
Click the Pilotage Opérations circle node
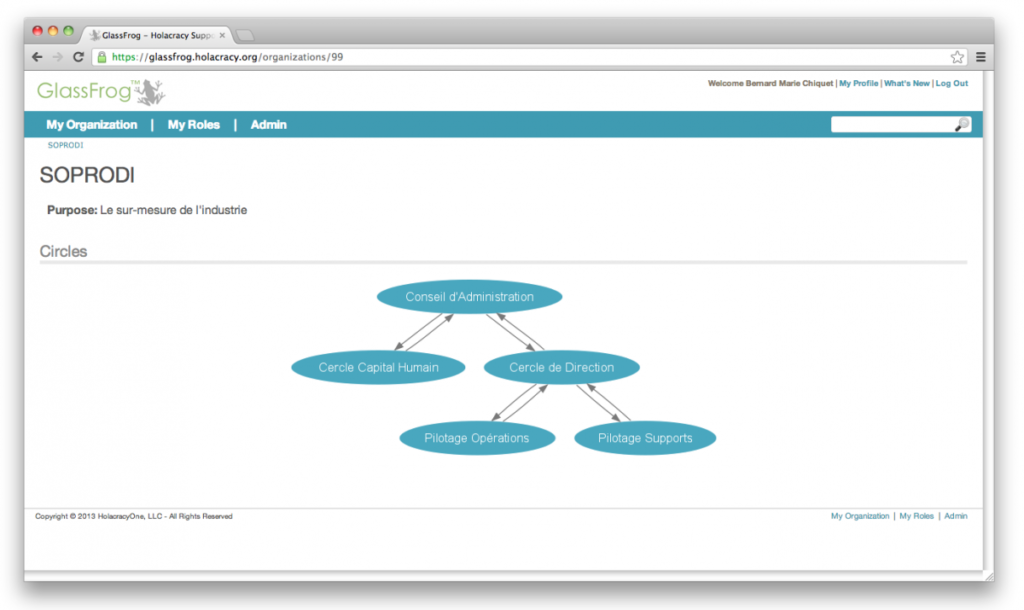[476, 438]
